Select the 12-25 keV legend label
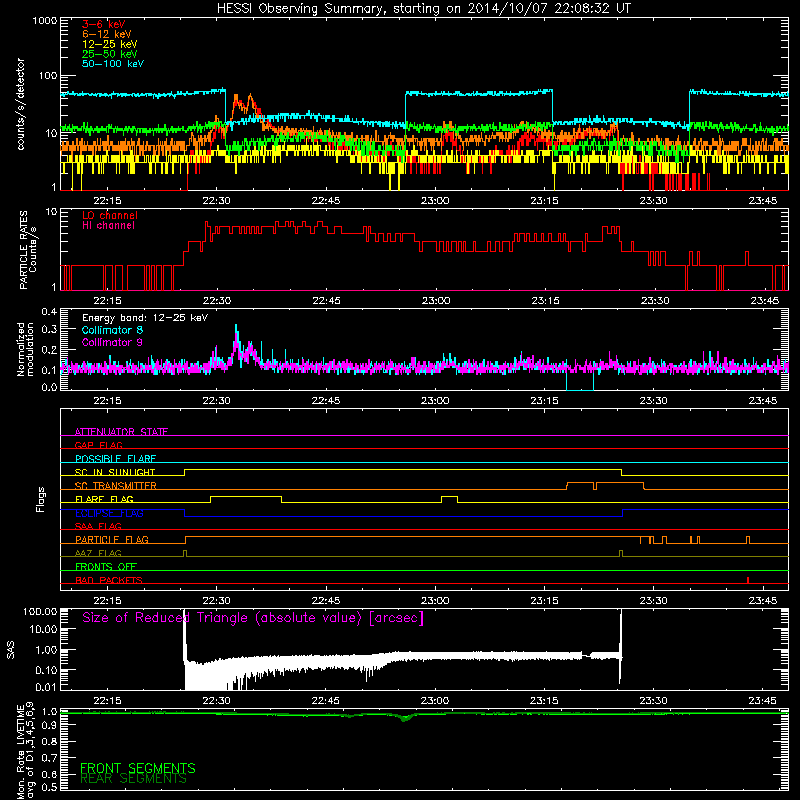 click(110, 44)
